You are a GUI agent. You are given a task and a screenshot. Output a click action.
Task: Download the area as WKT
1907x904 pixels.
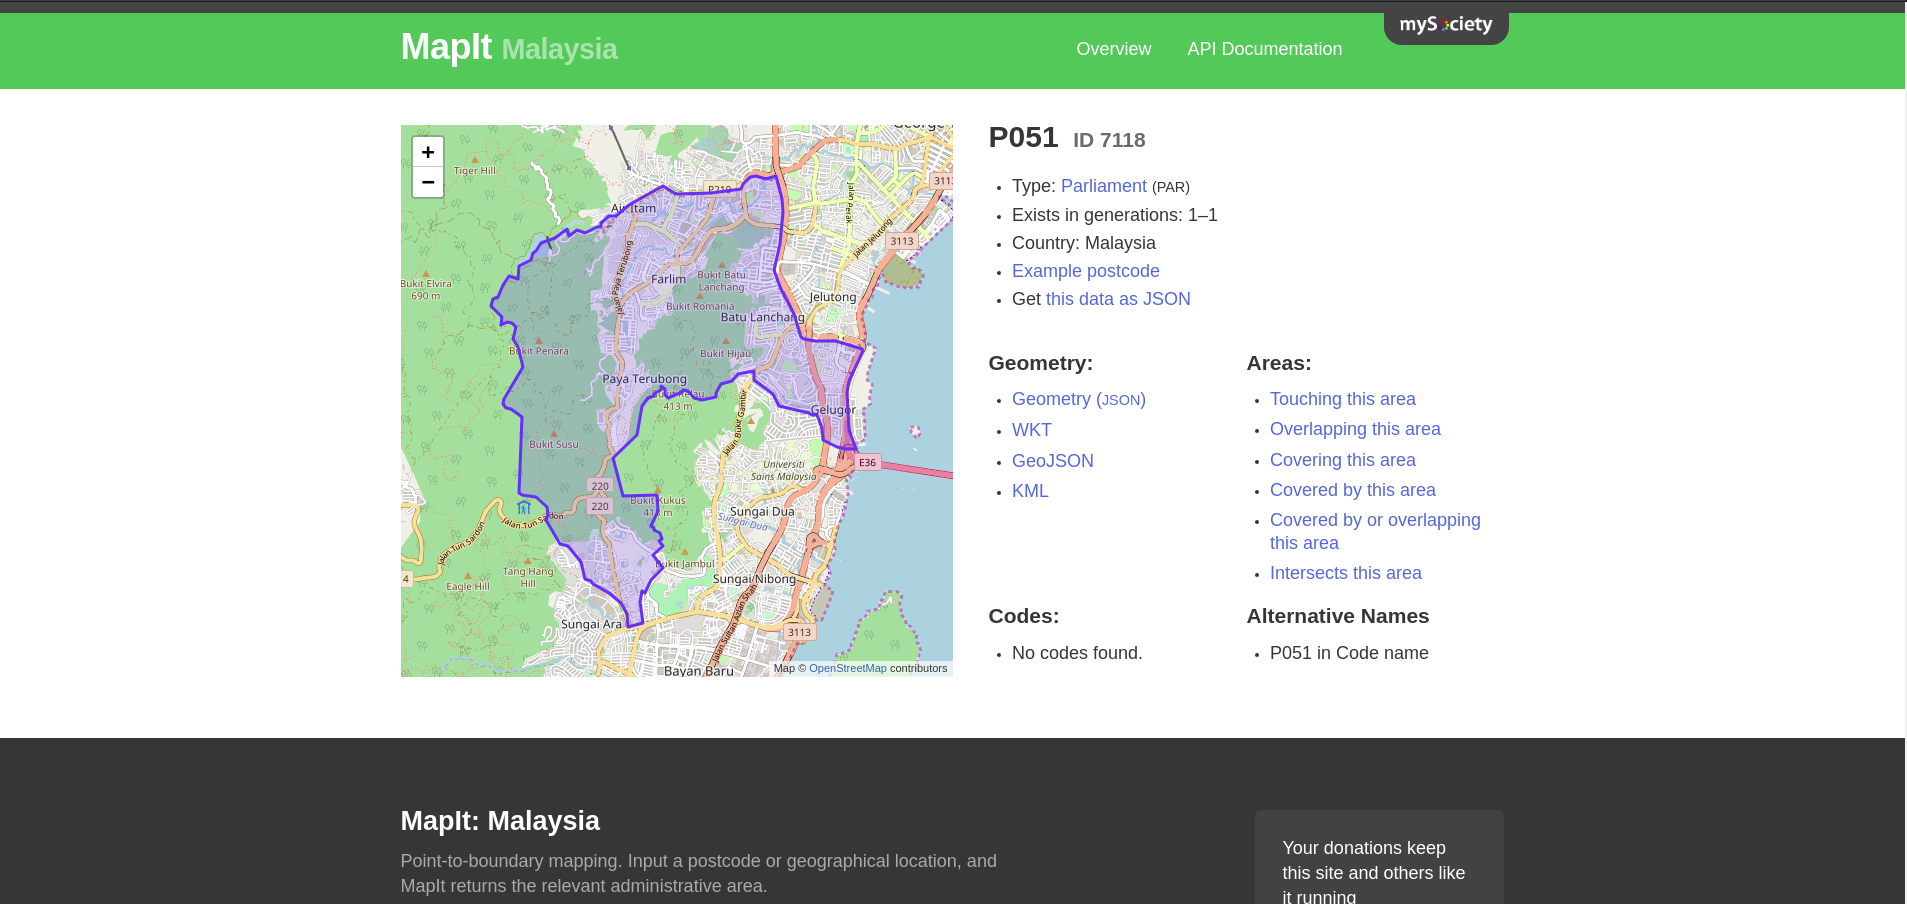pos(1031,430)
